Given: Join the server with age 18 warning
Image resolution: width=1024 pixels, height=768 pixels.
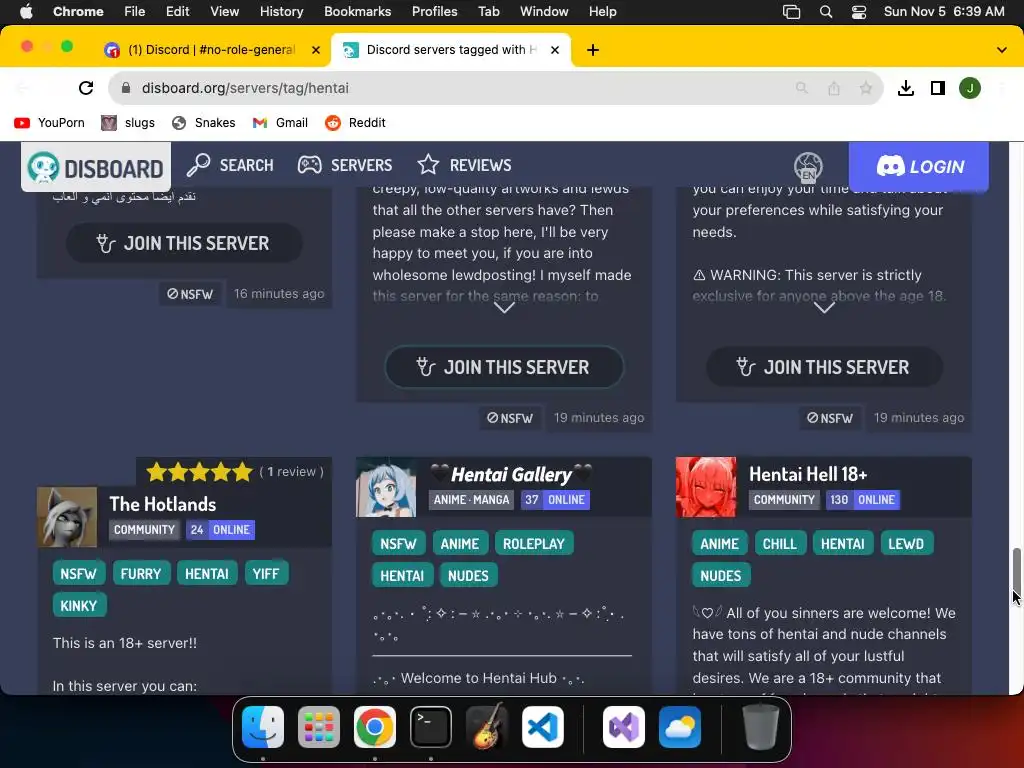Looking at the screenshot, I should [x=824, y=367].
